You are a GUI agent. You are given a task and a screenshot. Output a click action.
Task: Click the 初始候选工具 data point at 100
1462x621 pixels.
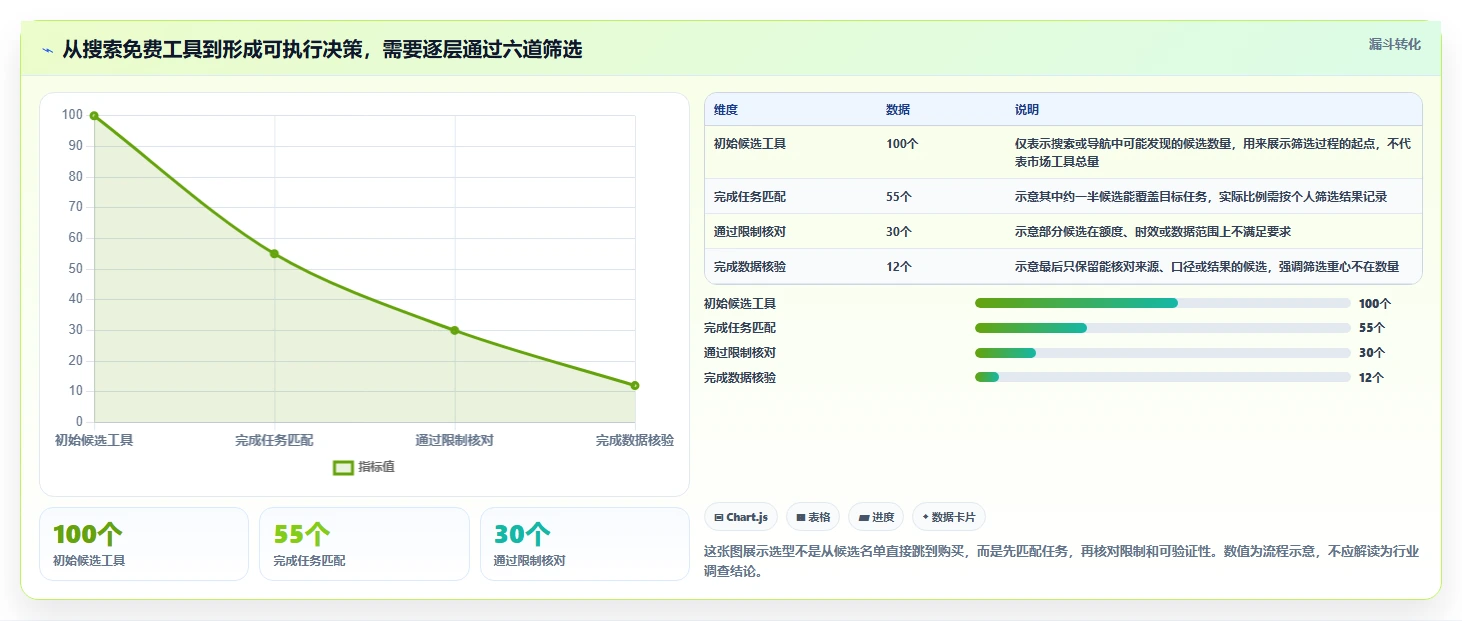(x=94, y=116)
